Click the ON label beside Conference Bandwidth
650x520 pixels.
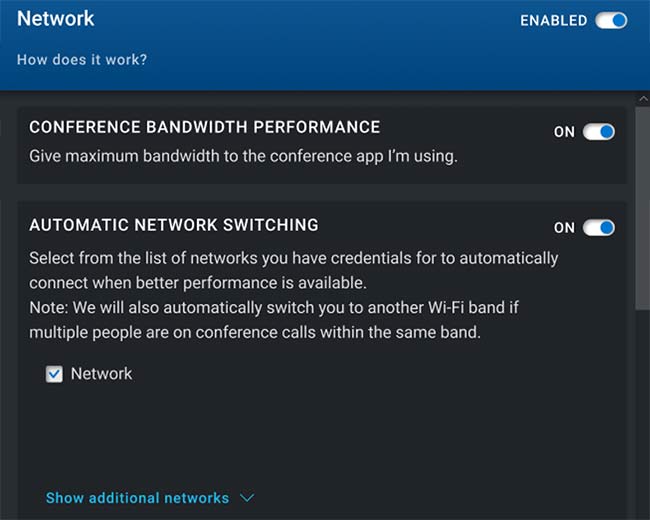[564, 132]
